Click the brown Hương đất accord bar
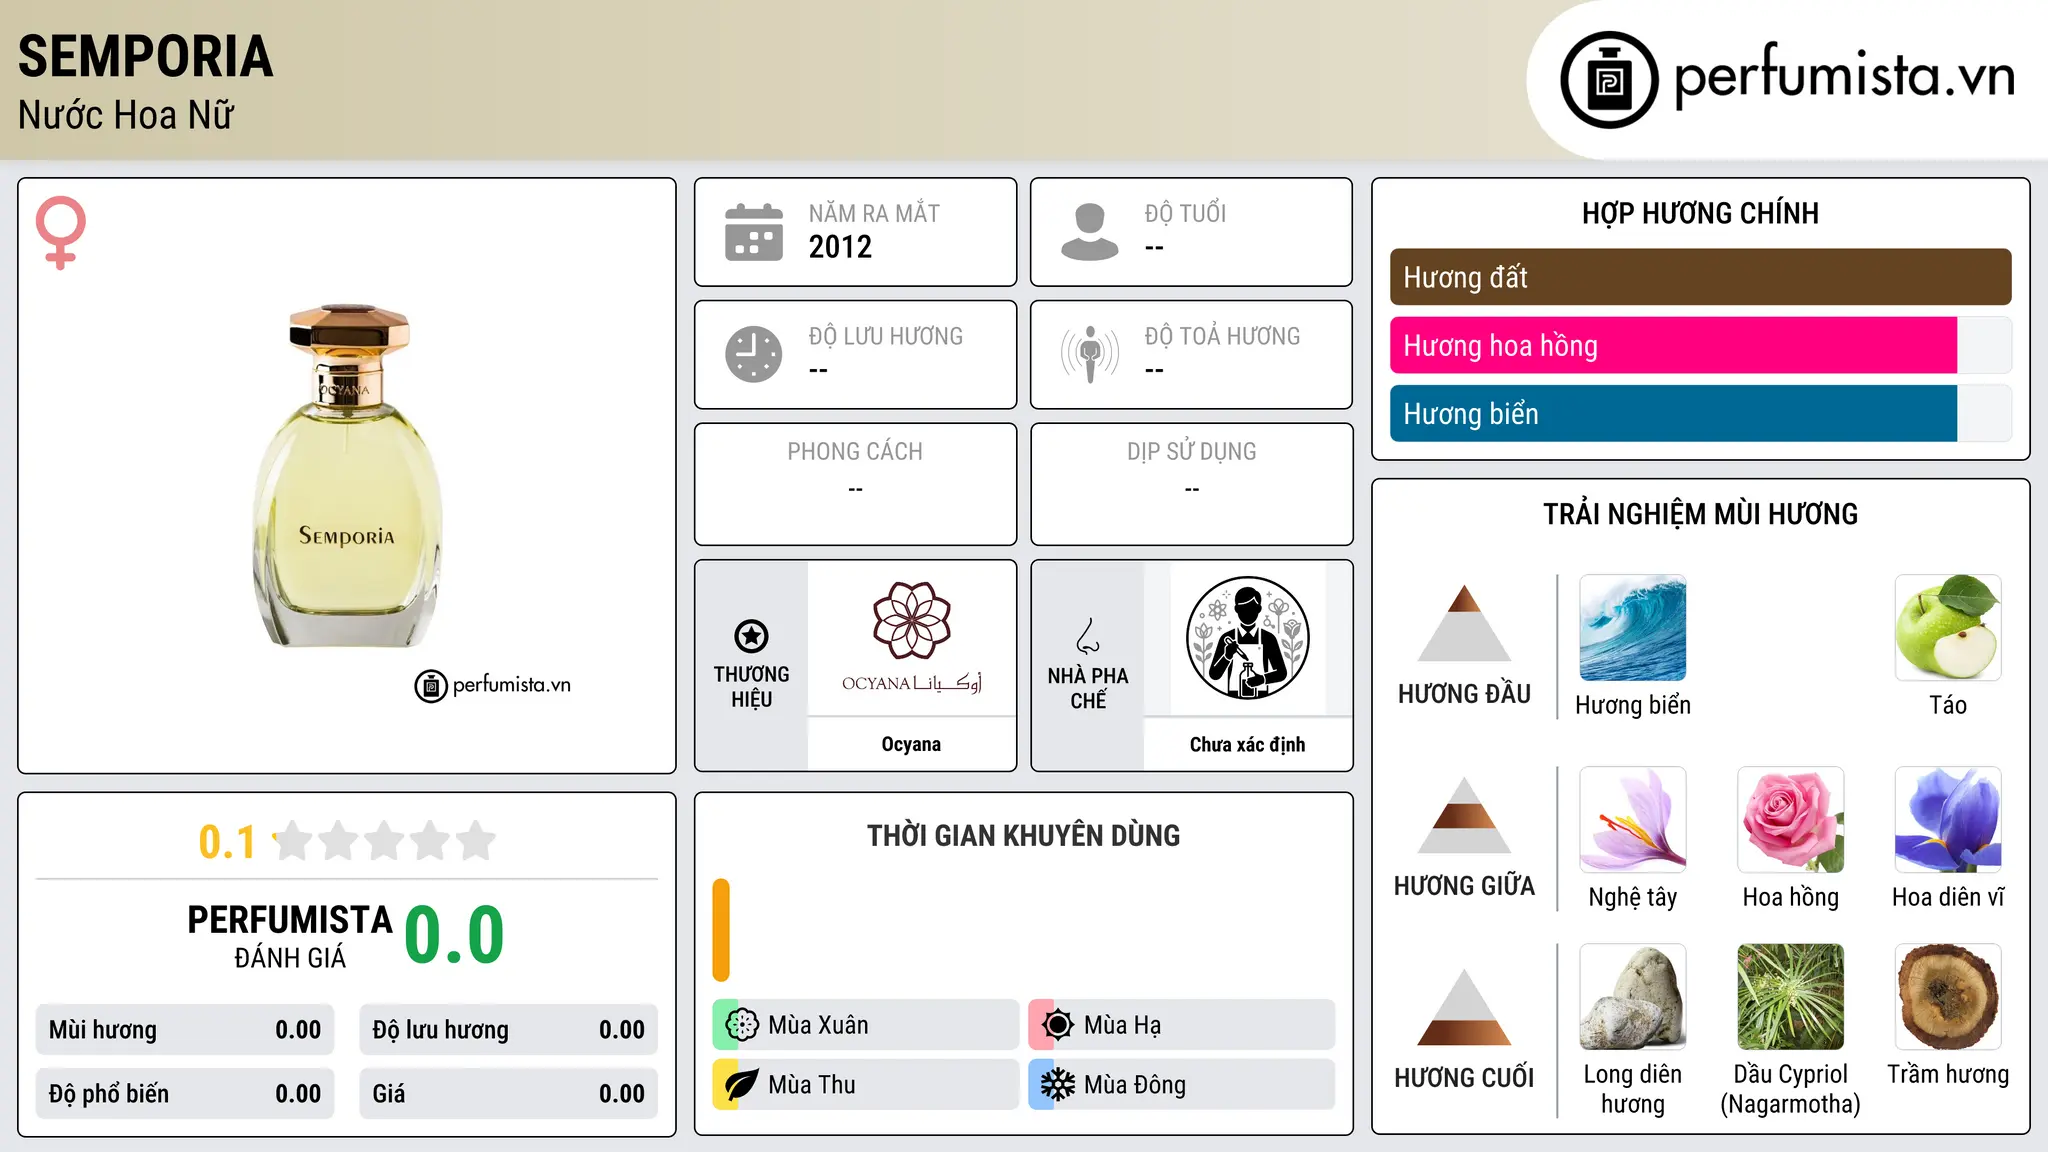 [1700, 277]
